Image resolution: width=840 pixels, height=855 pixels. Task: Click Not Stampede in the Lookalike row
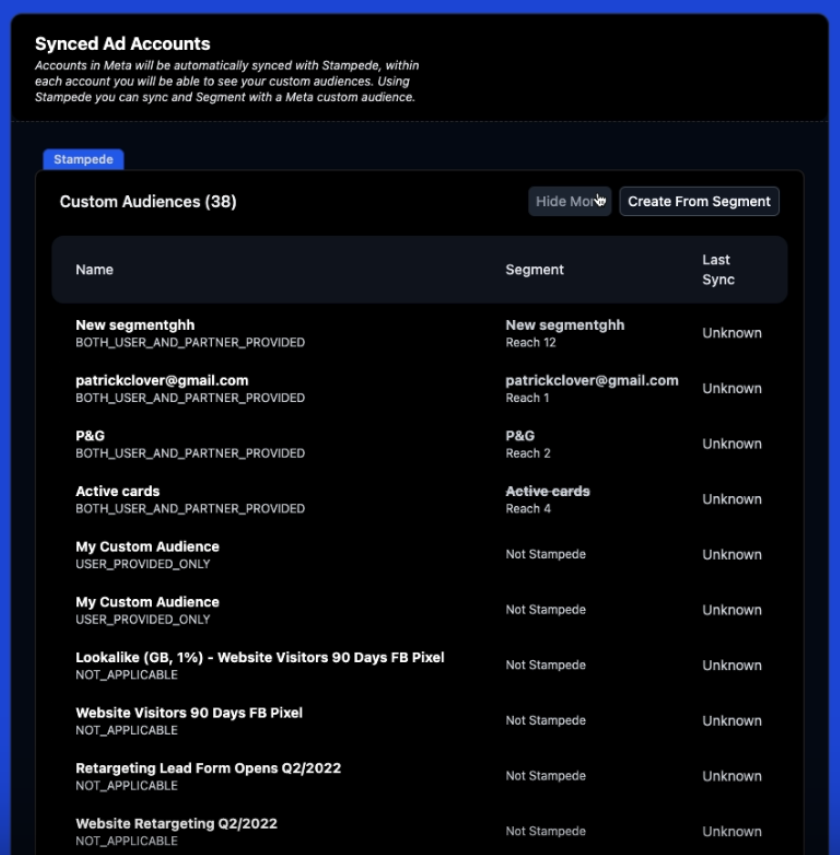coord(545,665)
